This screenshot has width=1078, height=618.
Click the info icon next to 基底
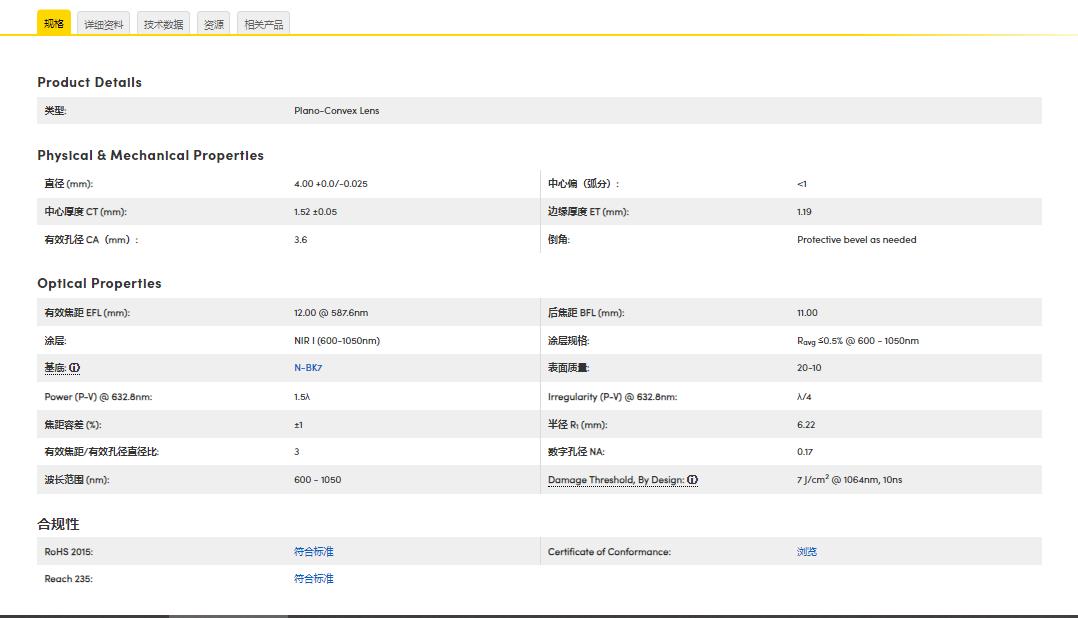coord(75,368)
